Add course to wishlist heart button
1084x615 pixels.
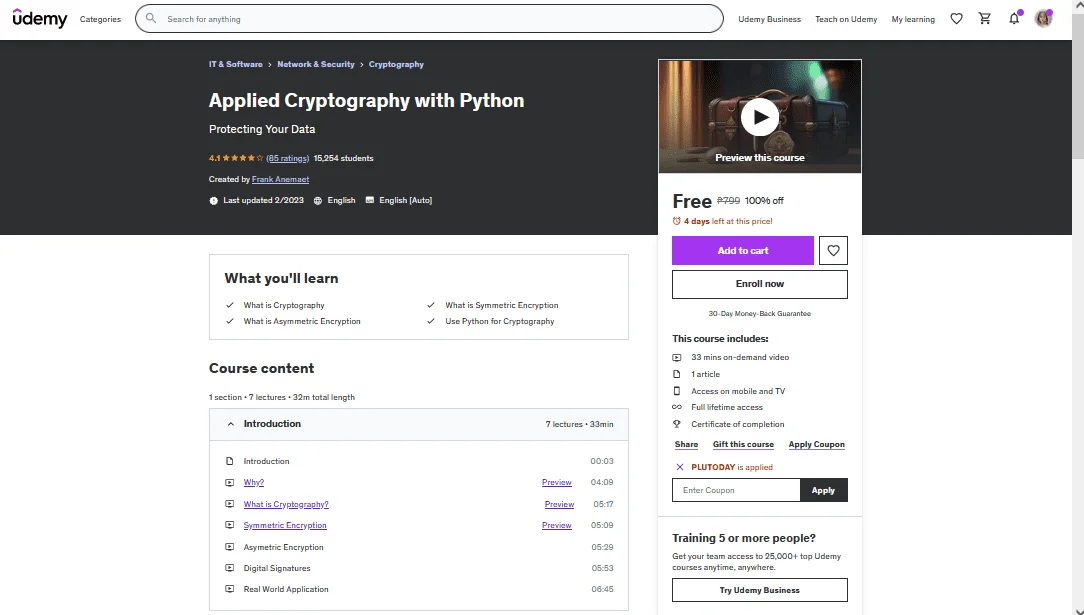pyautogui.click(x=833, y=251)
